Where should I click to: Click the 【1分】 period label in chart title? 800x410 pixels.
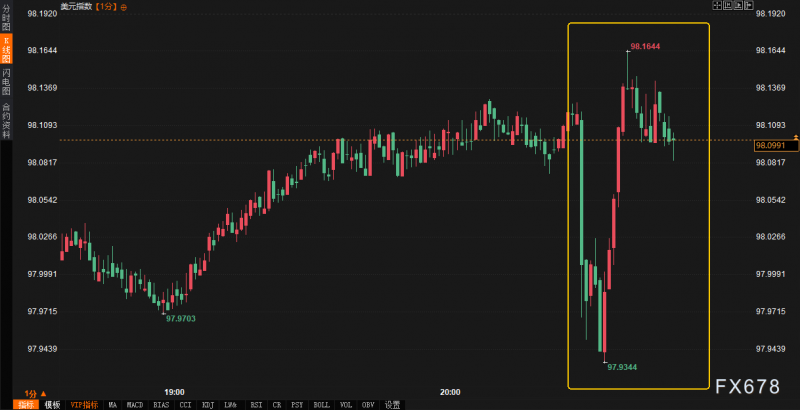coord(106,7)
